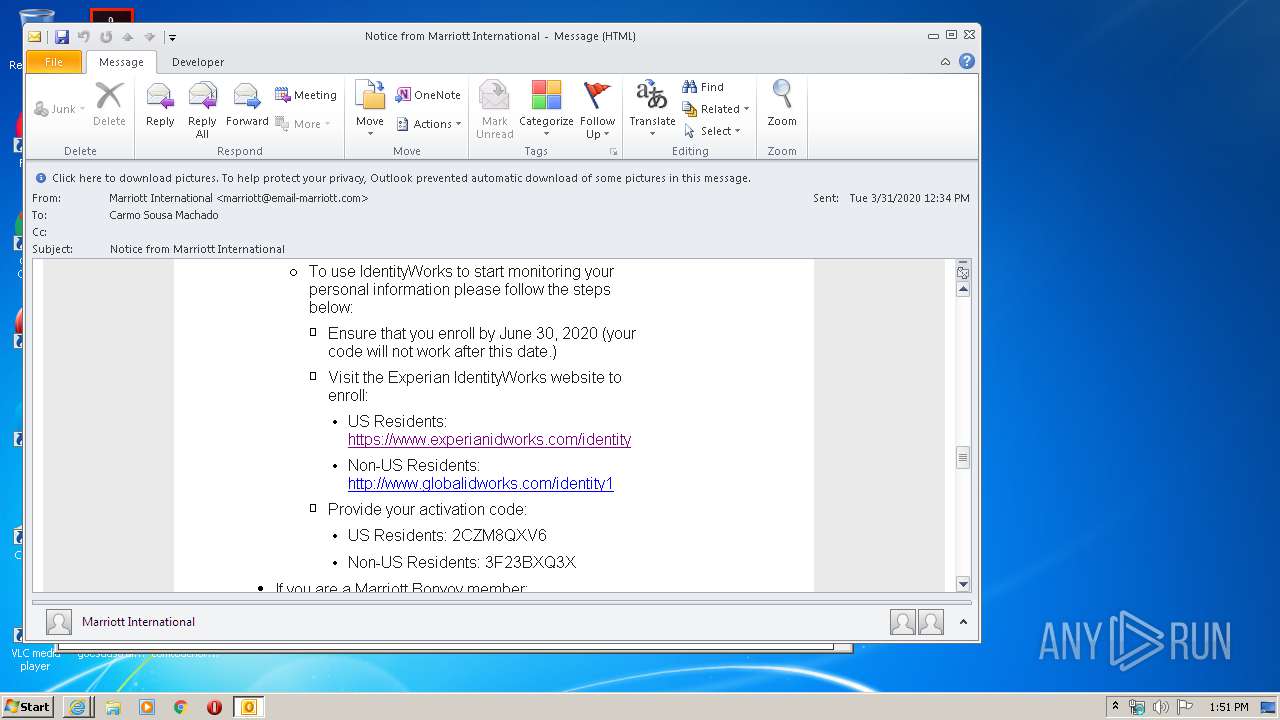This screenshot has width=1280, height=720.
Task: Open the Junk options dropdown
Action: (x=59, y=109)
